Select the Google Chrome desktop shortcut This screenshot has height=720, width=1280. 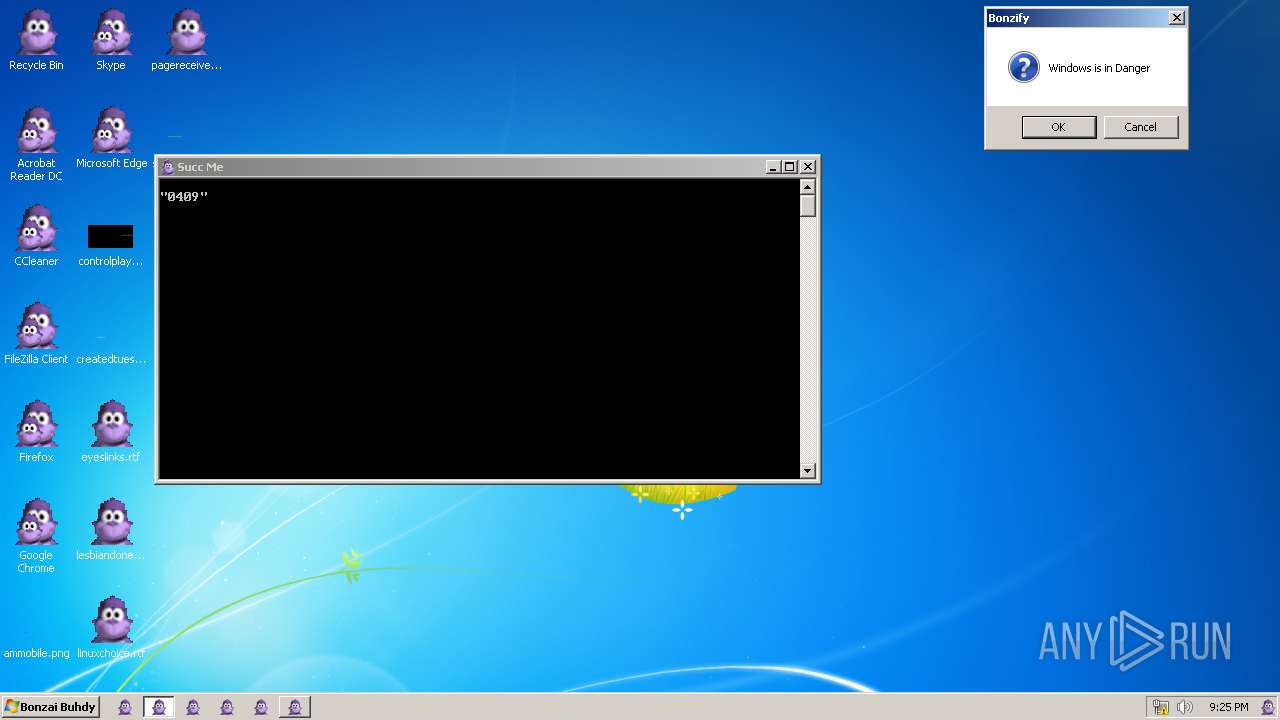(36, 536)
